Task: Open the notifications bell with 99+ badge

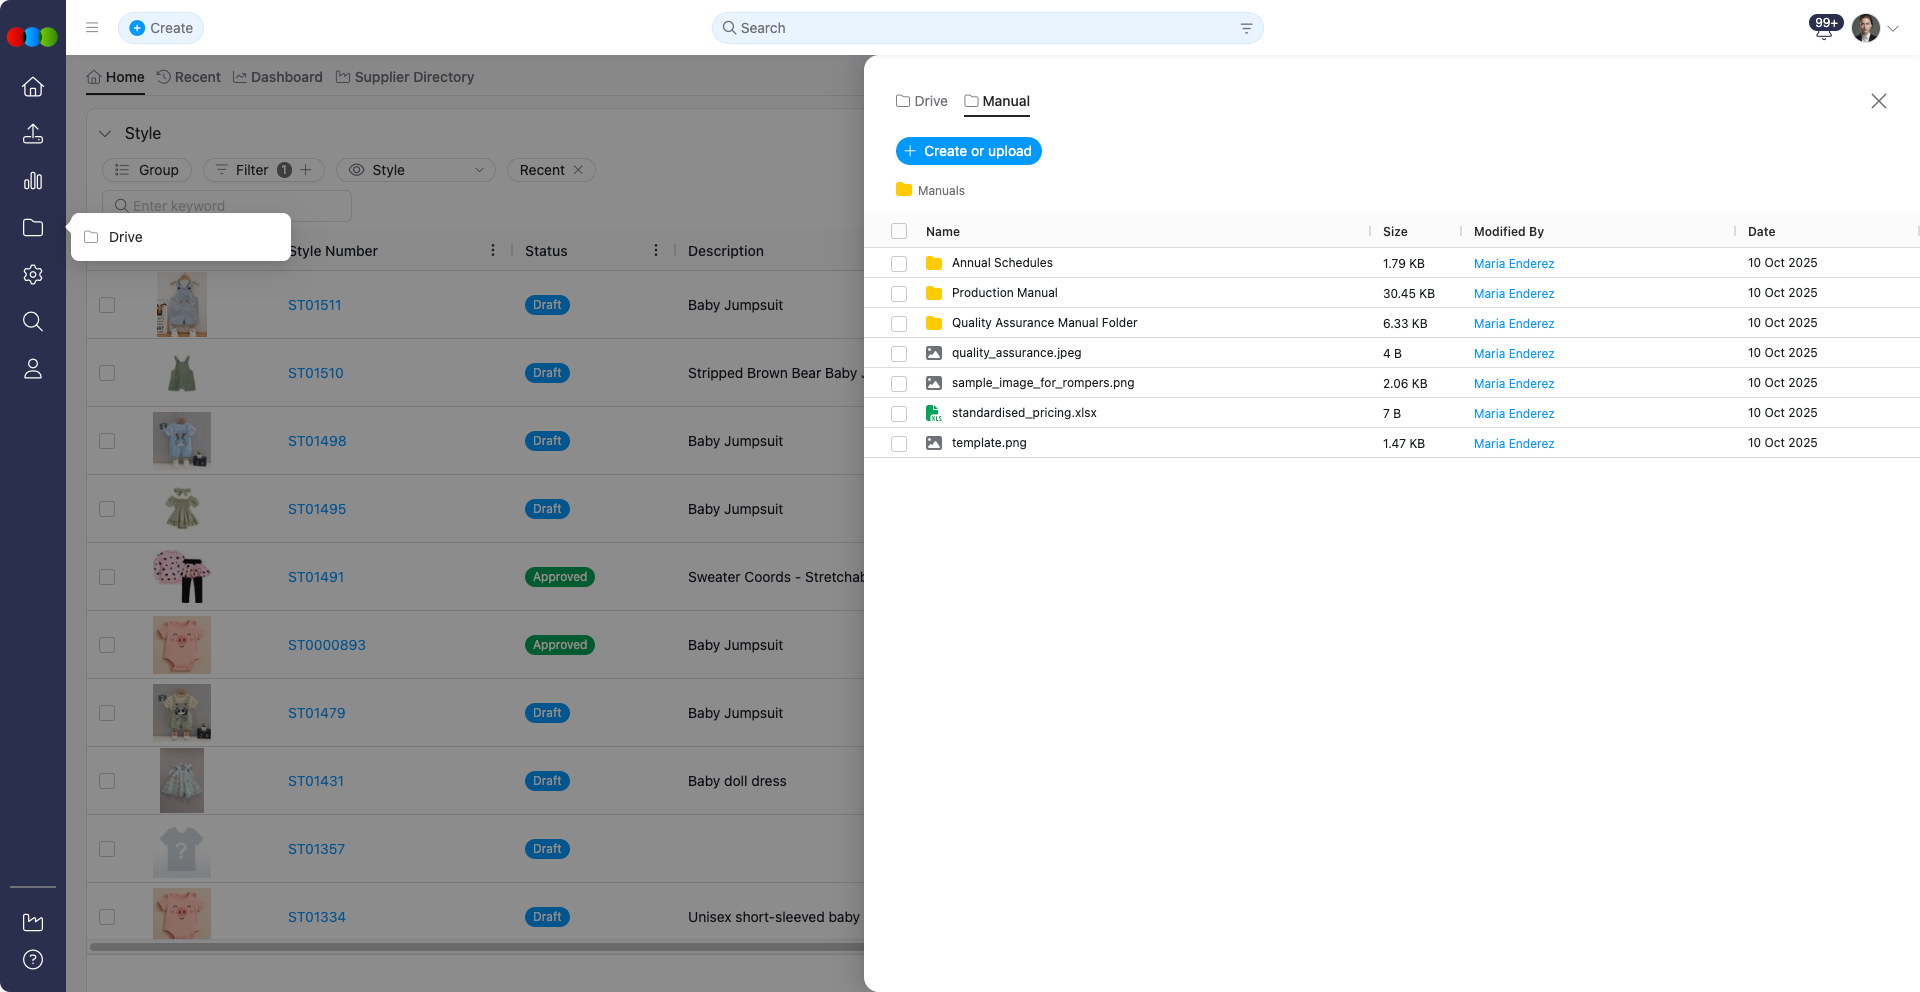Action: pyautogui.click(x=1824, y=29)
